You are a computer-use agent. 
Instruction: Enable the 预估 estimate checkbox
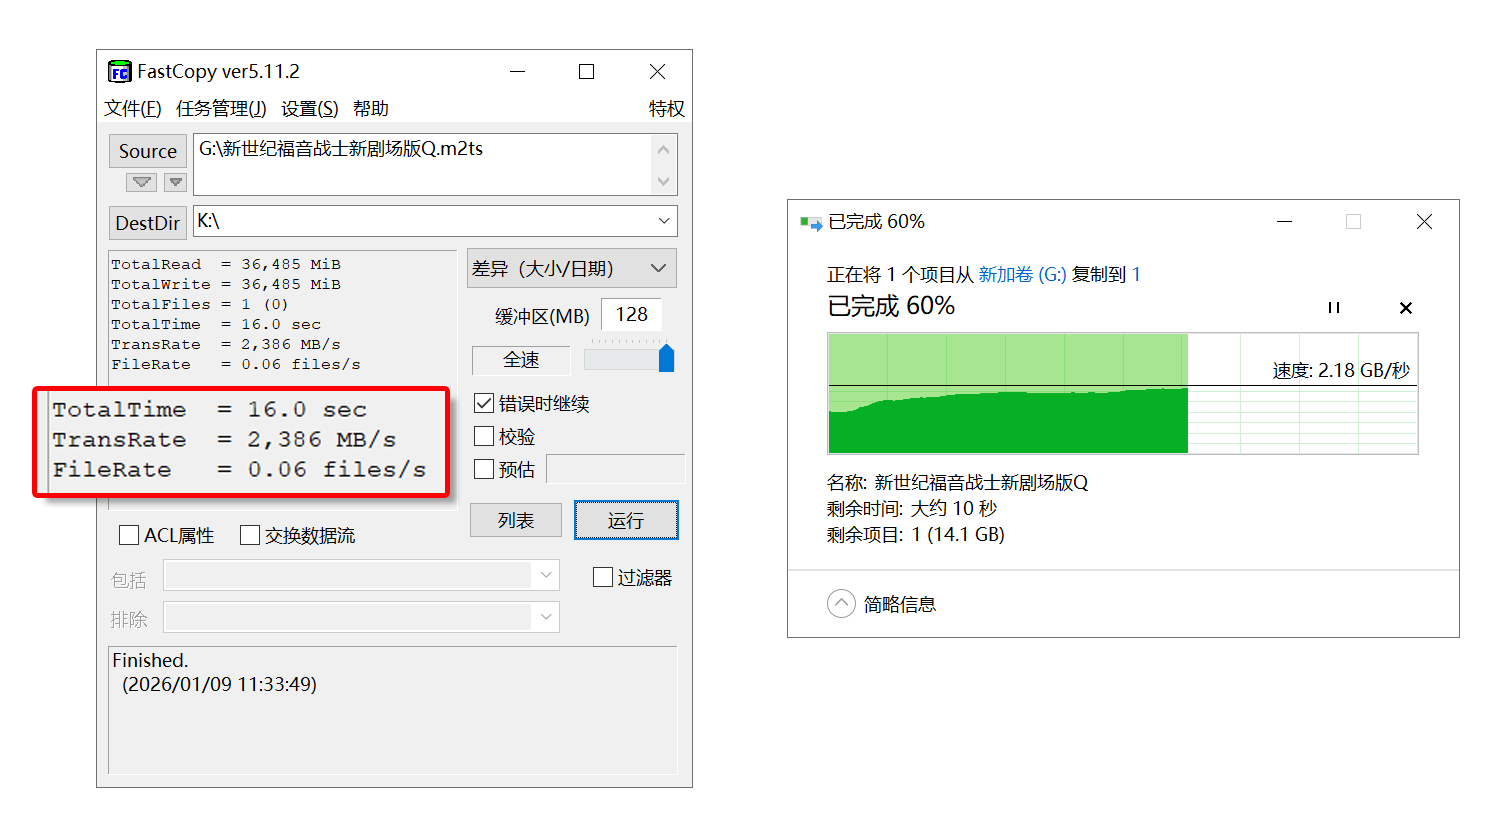click(484, 469)
